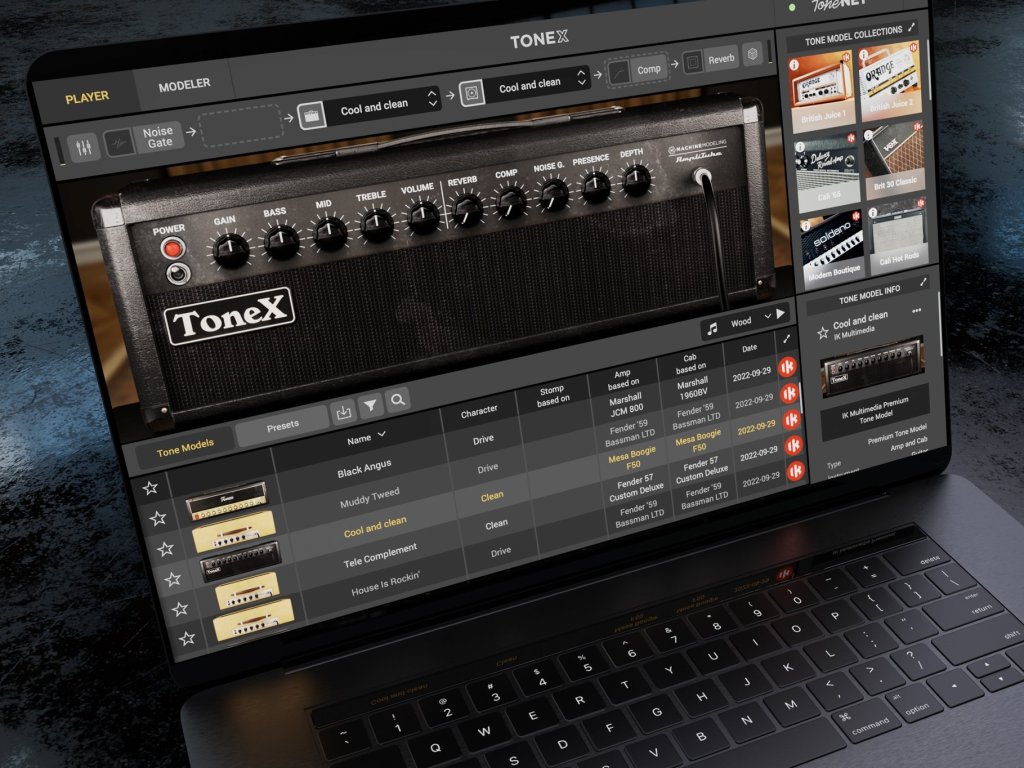Click the TREBLE knob
The width and height of the screenshot is (1024, 768).
377,224
